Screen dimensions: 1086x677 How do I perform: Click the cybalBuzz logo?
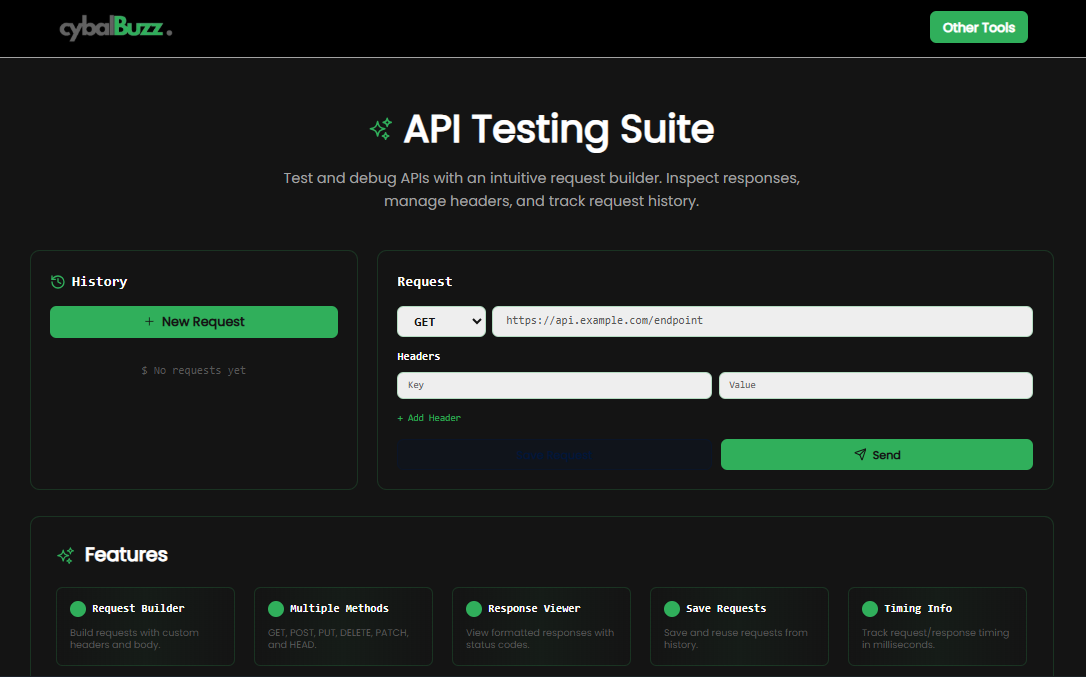[116, 27]
